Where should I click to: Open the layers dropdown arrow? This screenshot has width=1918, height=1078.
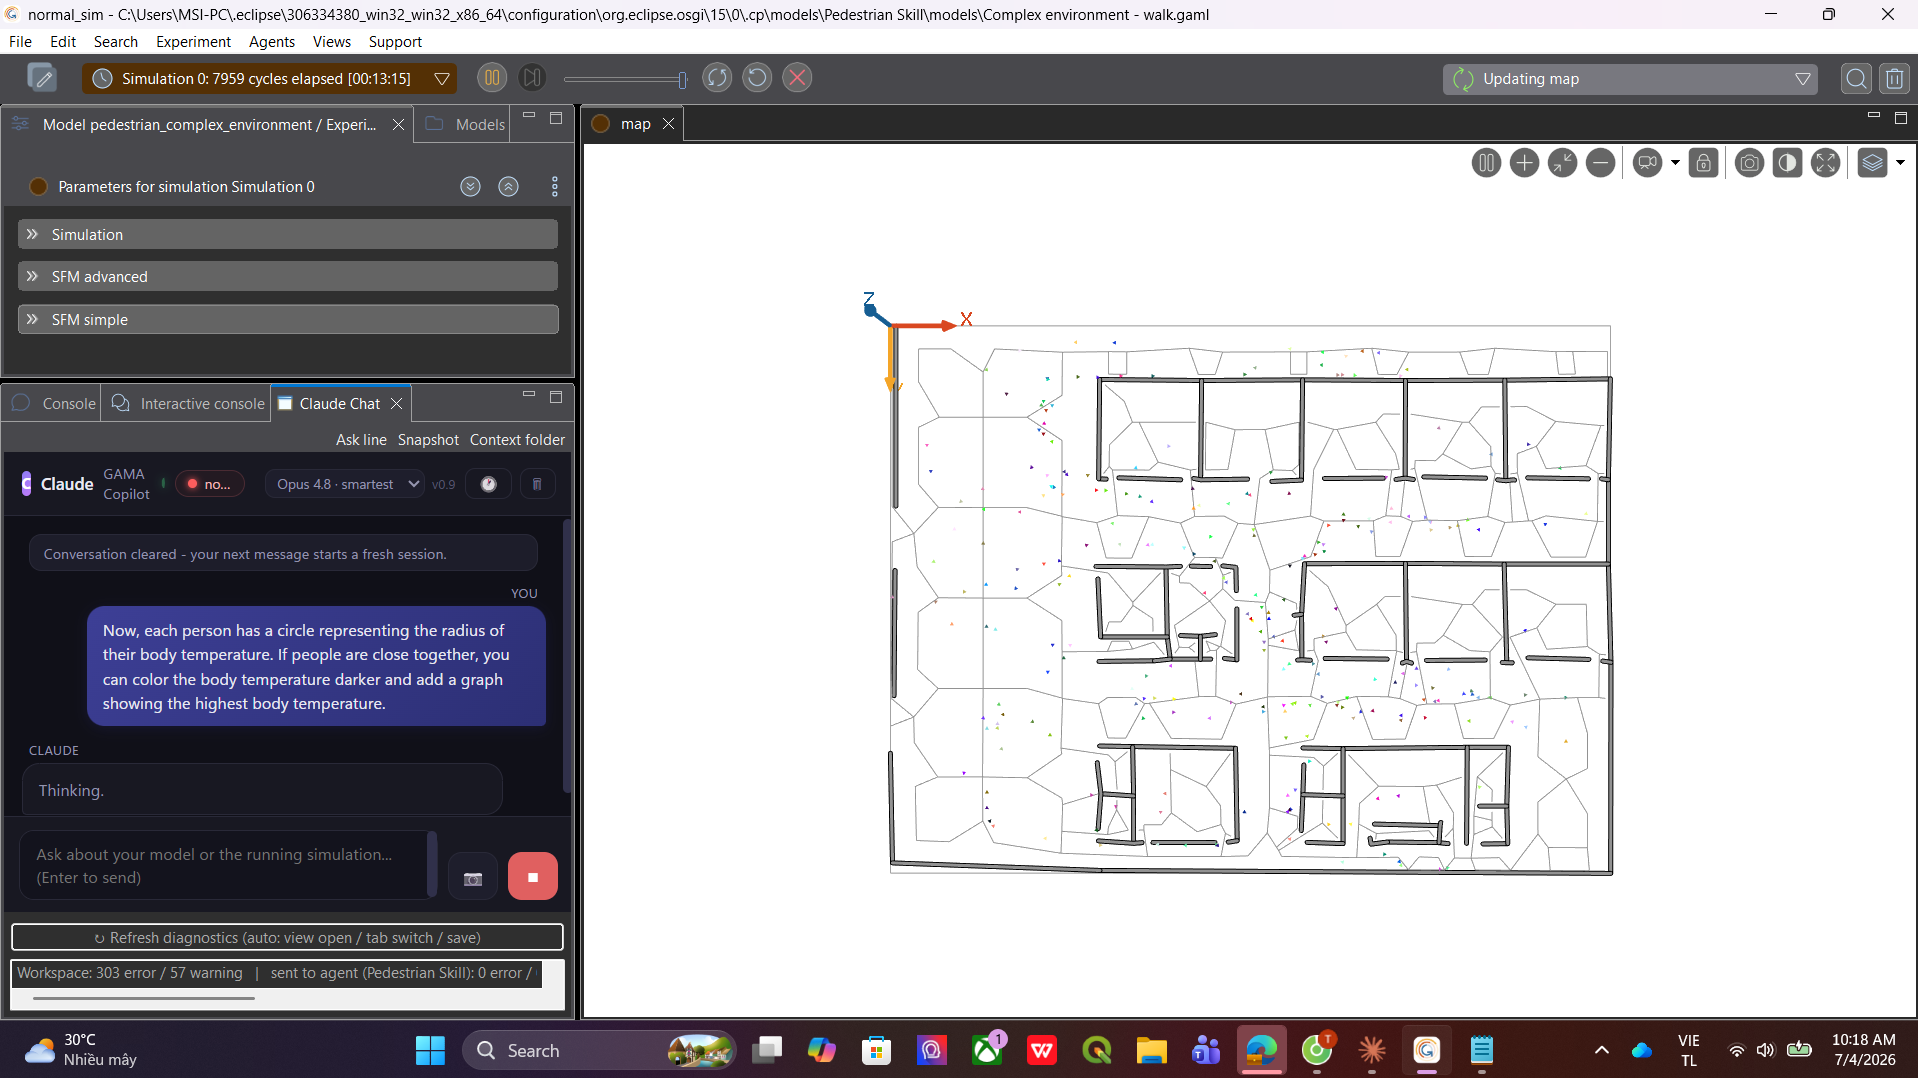pyautogui.click(x=1900, y=163)
